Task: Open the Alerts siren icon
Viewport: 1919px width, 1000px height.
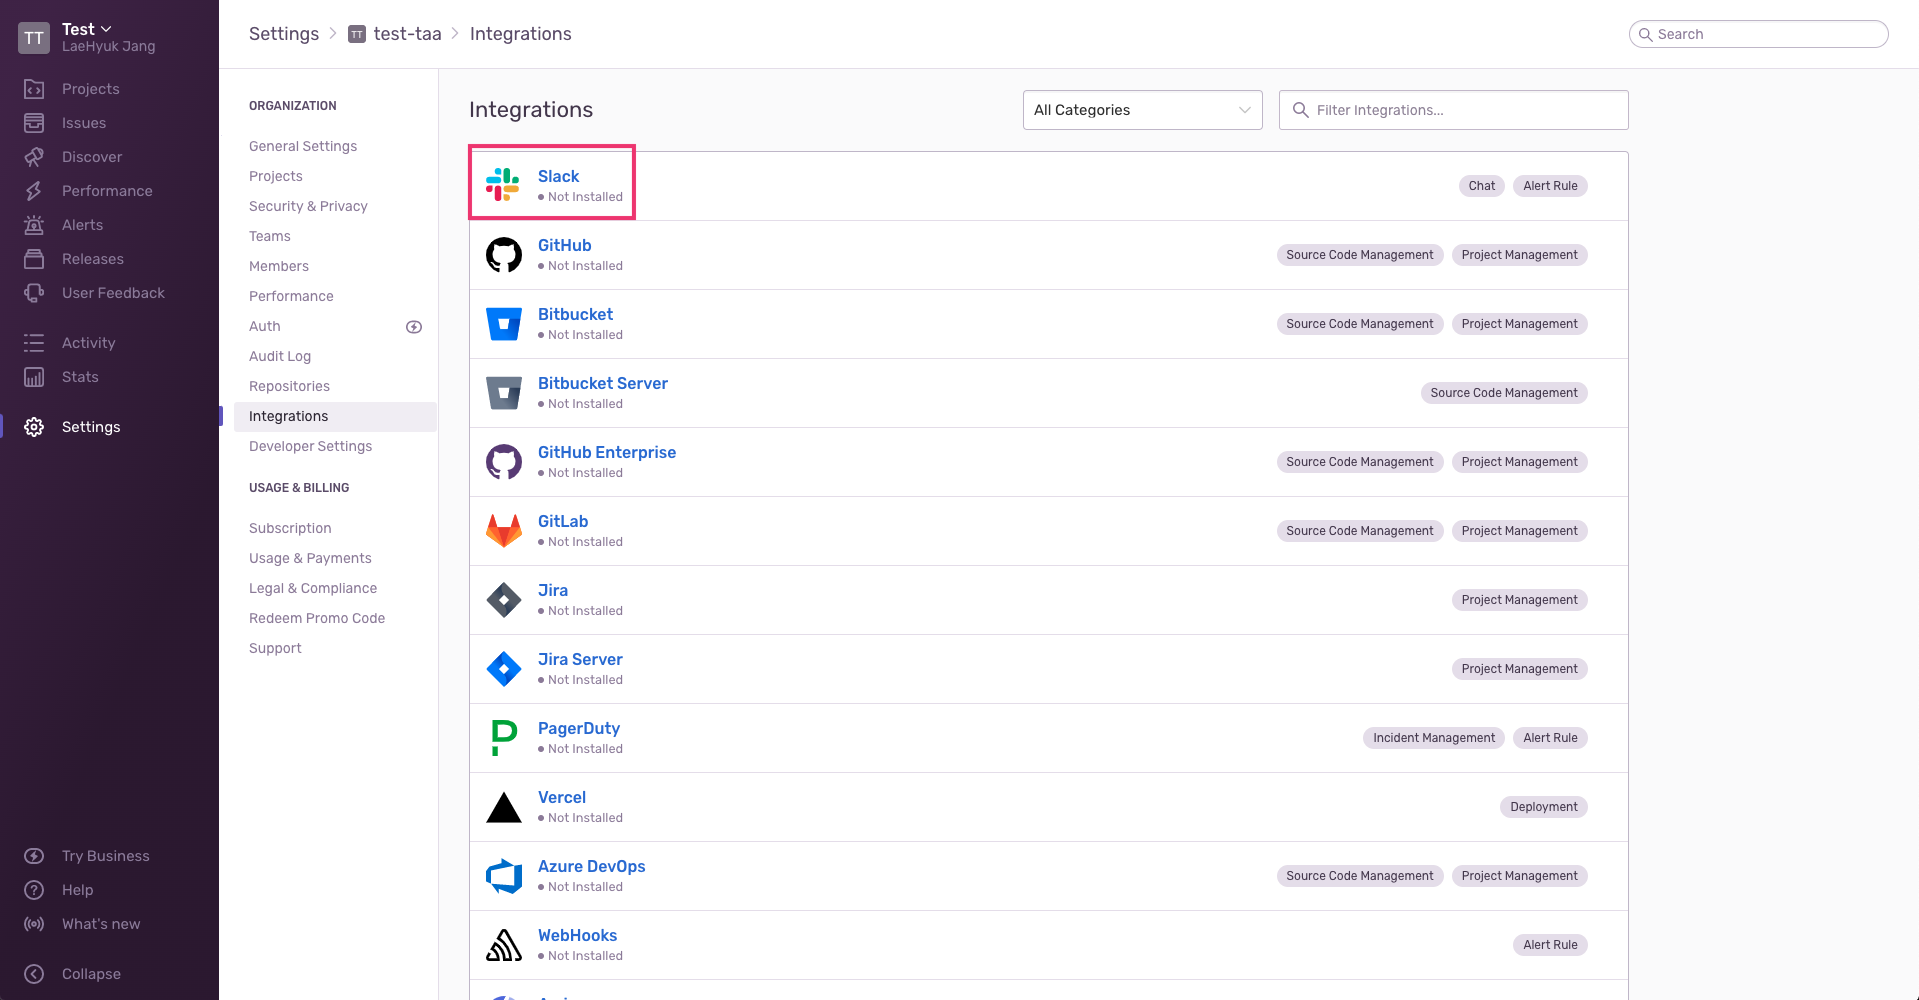Action: pyautogui.click(x=34, y=225)
